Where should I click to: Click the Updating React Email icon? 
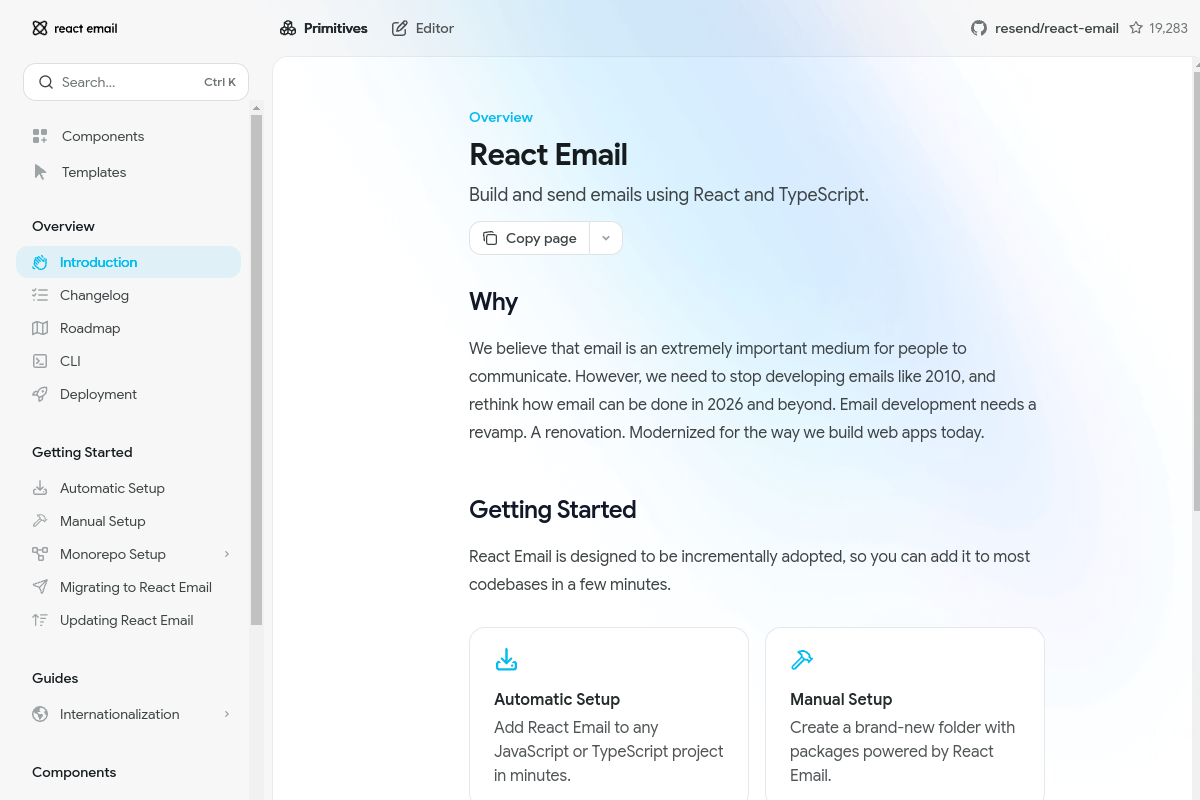click(x=40, y=620)
